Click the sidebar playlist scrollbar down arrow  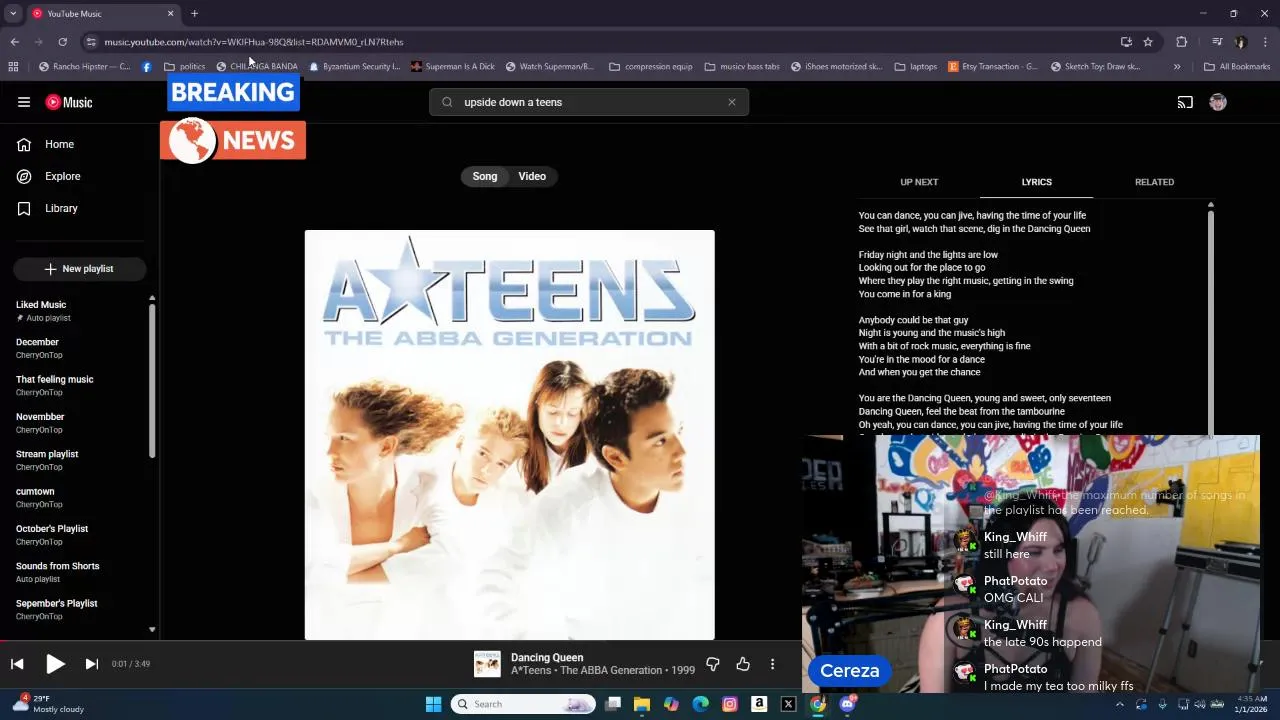pos(152,629)
